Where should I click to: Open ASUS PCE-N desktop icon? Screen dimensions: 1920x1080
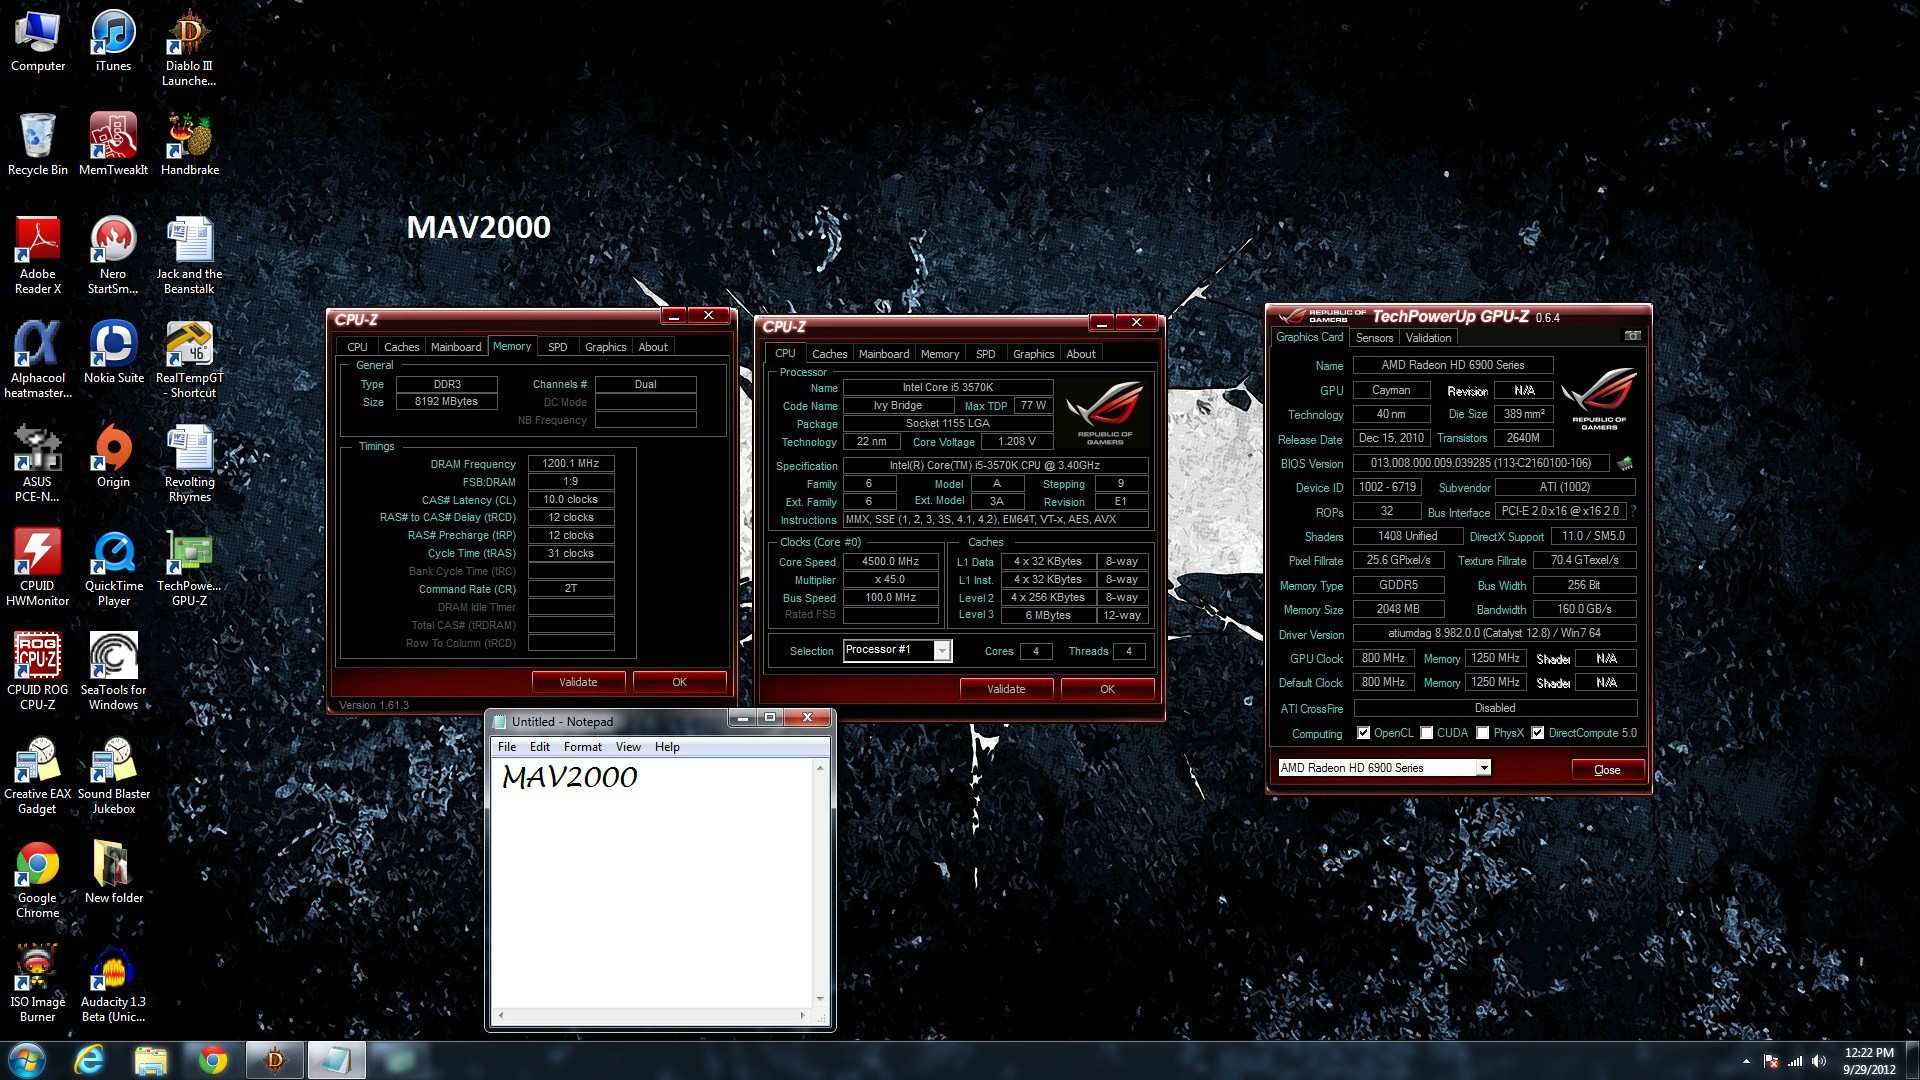point(38,464)
